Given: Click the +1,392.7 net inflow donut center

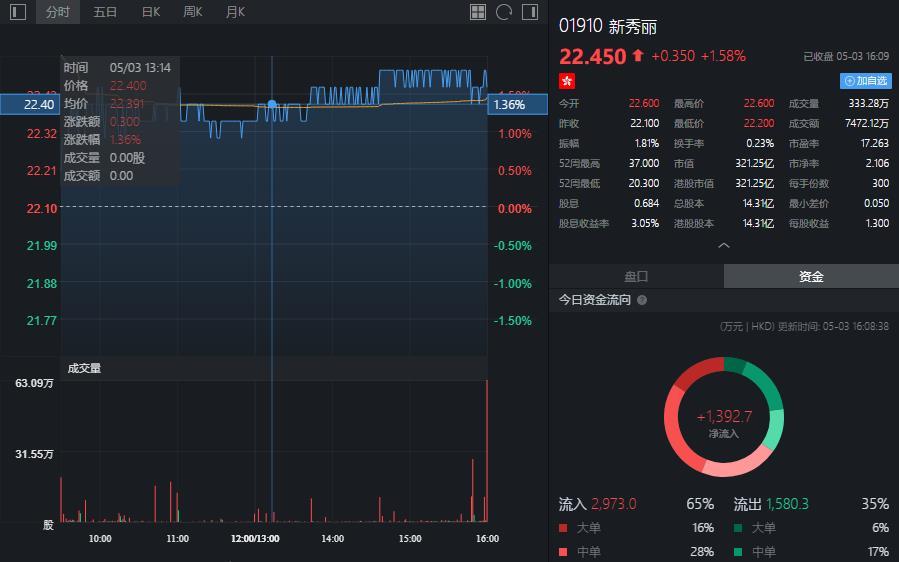Looking at the screenshot, I should (x=724, y=417).
